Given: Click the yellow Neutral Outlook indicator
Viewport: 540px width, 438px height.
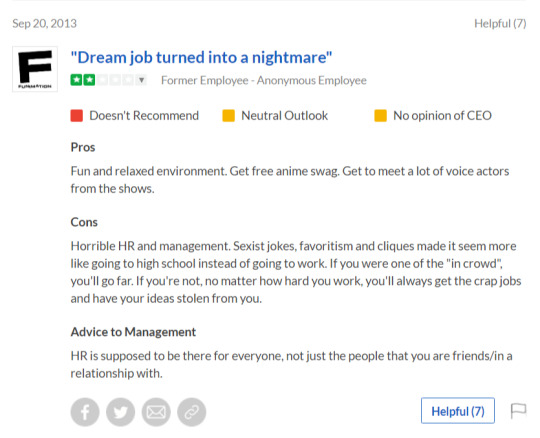Looking at the screenshot, I should 228,116.
